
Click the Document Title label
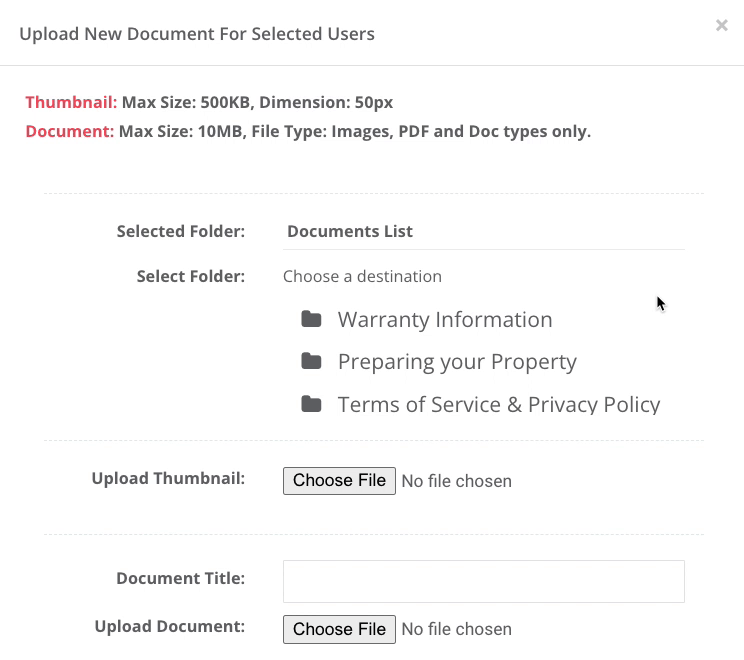(x=180, y=578)
